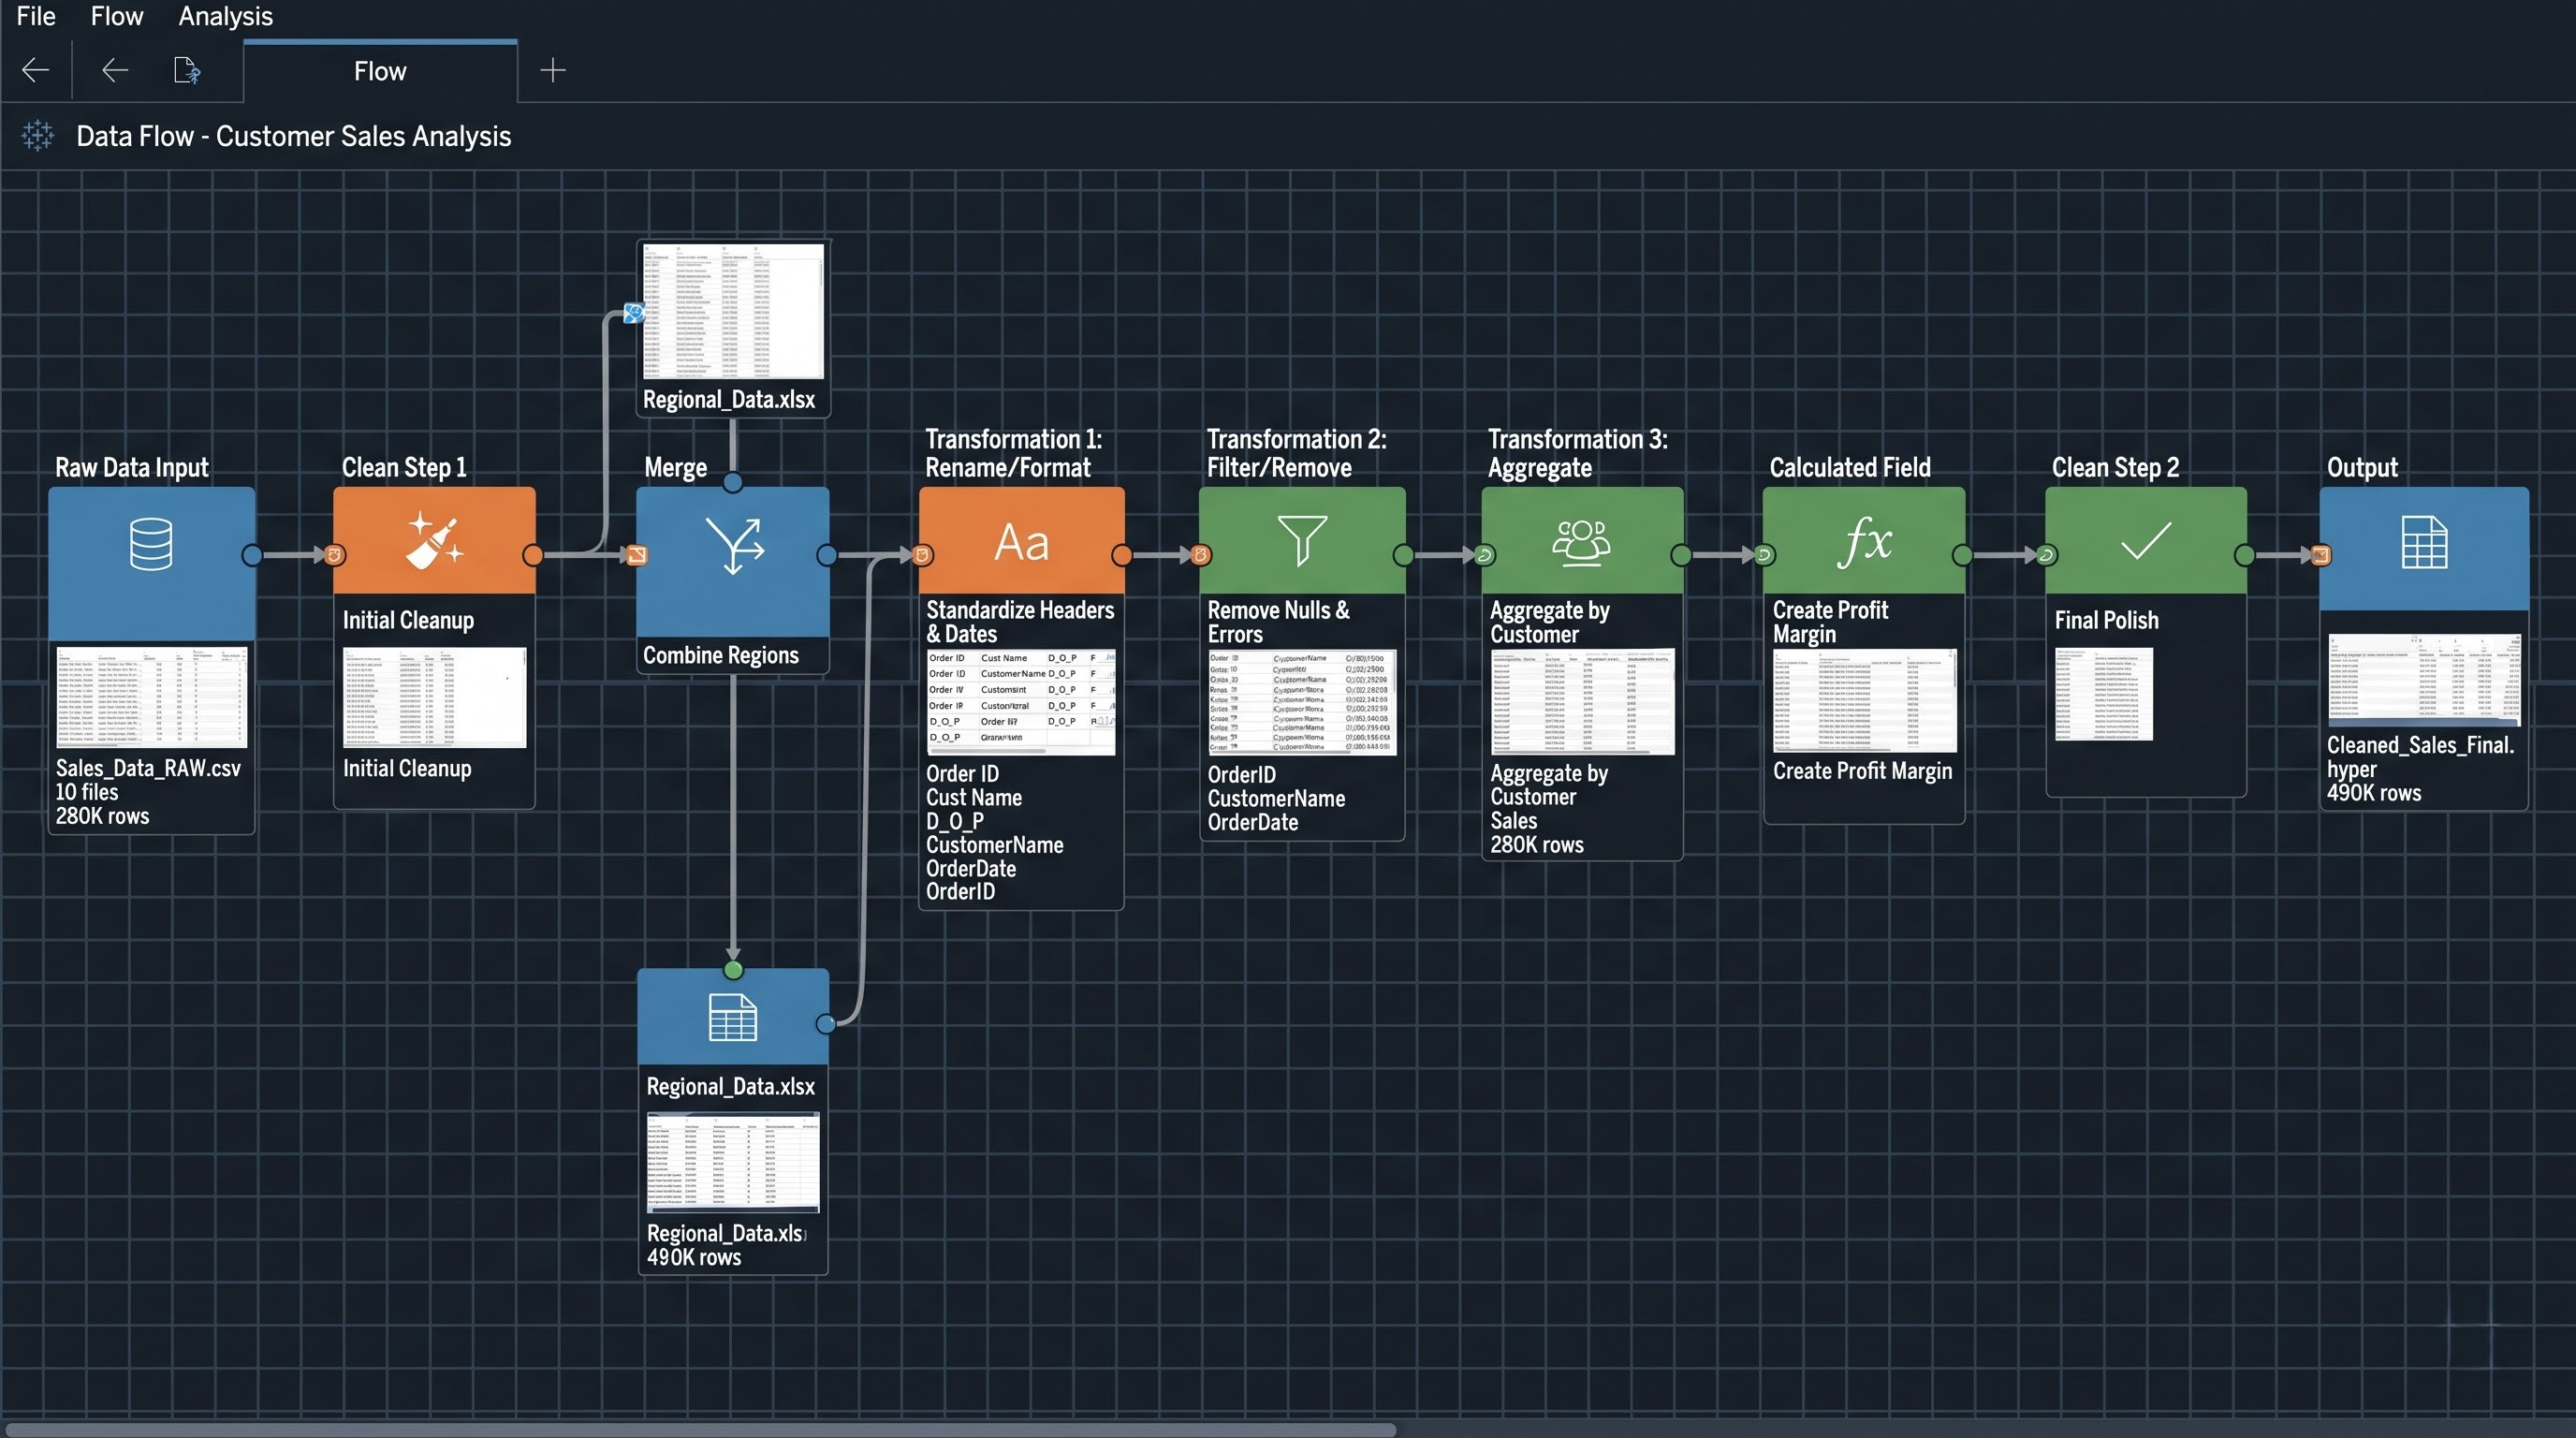Click the input connector on Transformation 3 node
Image resolution: width=2576 pixels, height=1438 pixels.
[1484, 555]
